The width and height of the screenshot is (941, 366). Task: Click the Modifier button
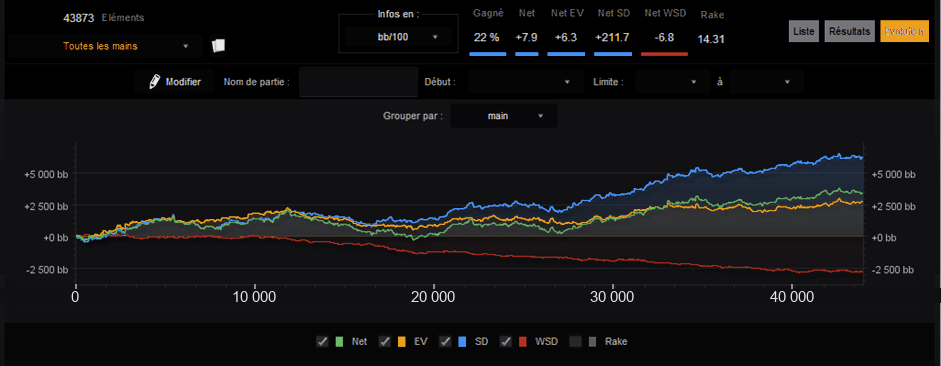click(x=175, y=82)
